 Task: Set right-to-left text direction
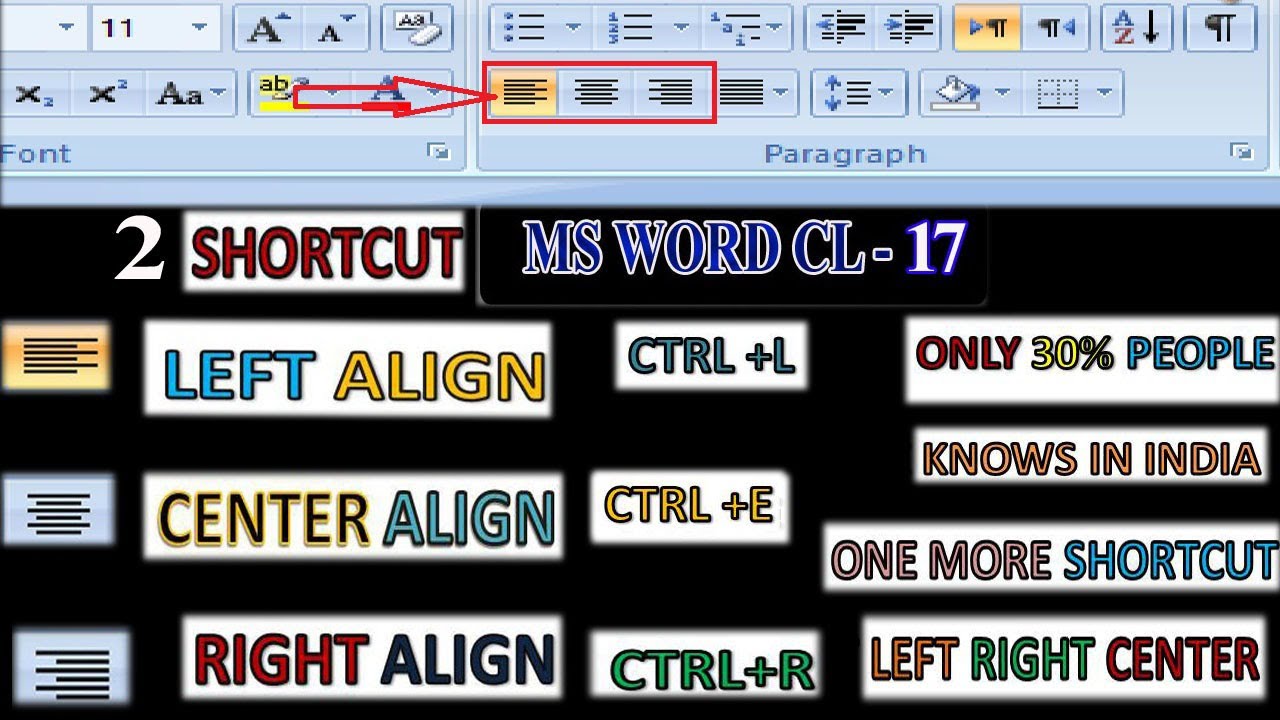pyautogui.click(x=1057, y=28)
